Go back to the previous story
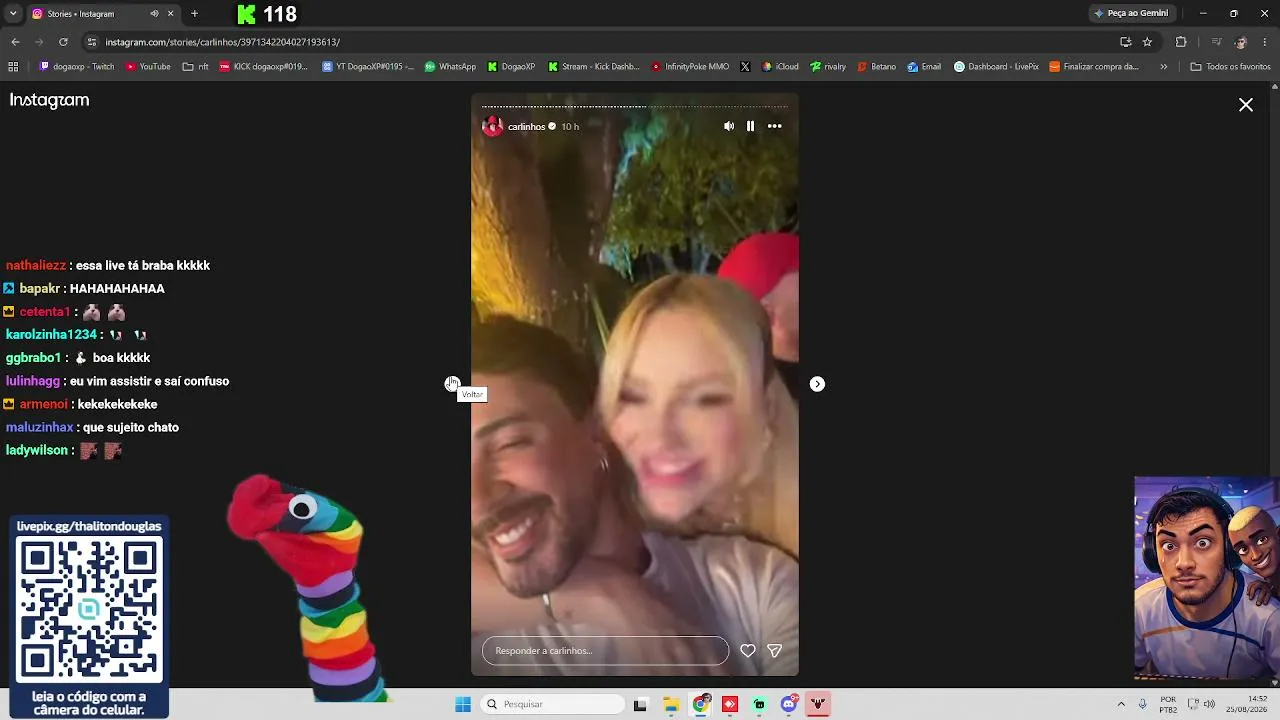The image size is (1280, 720). tap(452, 384)
